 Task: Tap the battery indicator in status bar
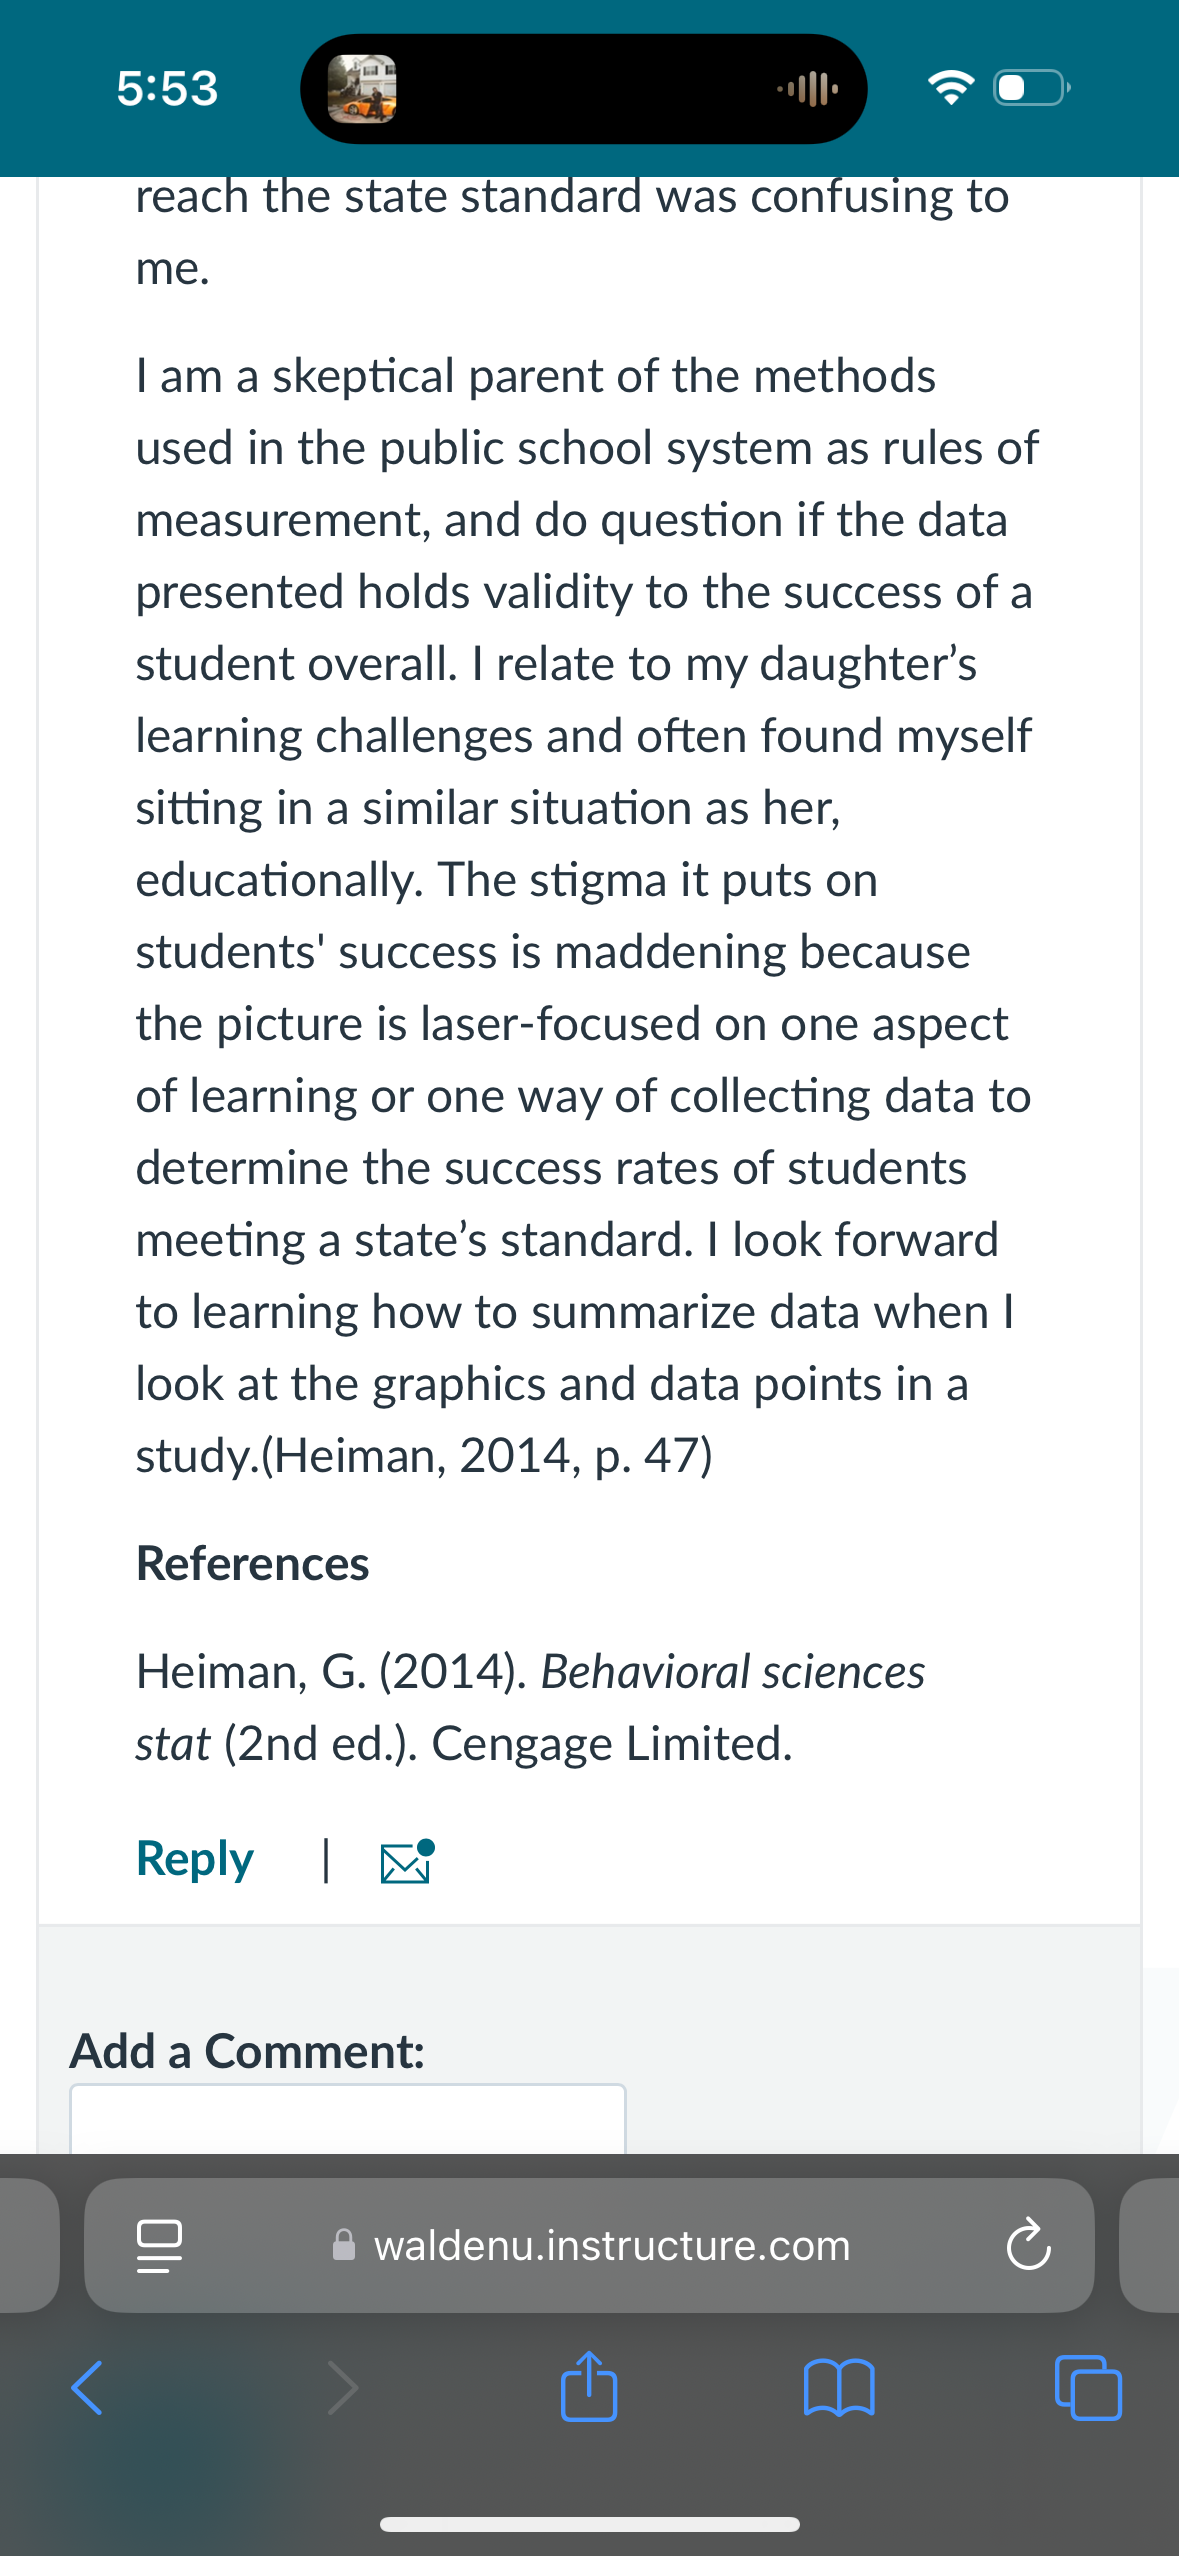pos(1031,88)
